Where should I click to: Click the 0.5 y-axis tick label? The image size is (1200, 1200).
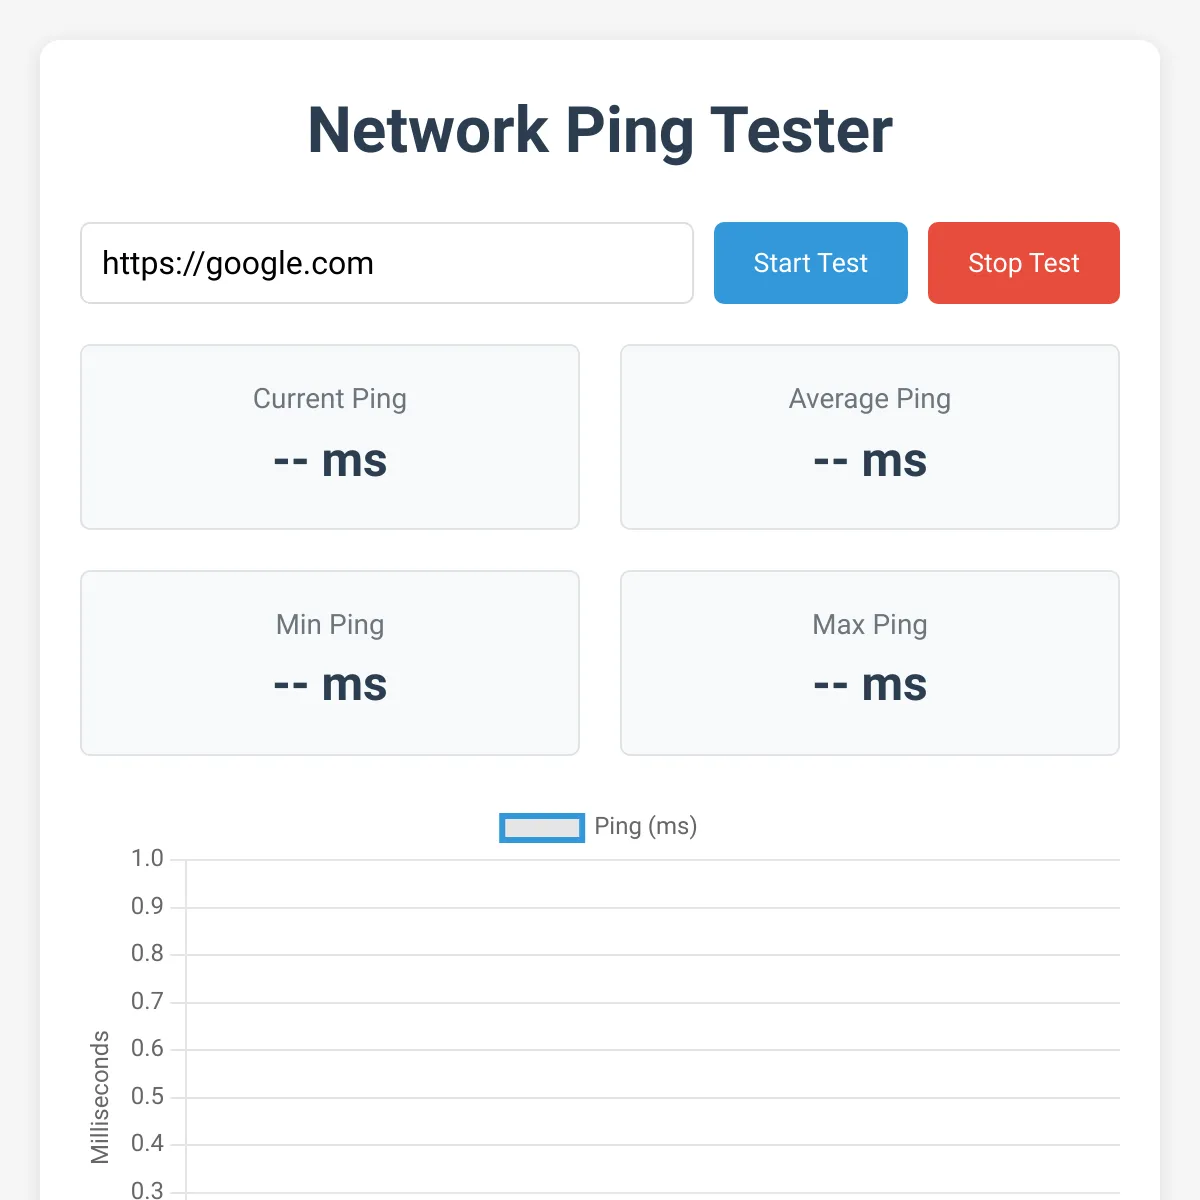pyautogui.click(x=147, y=1097)
